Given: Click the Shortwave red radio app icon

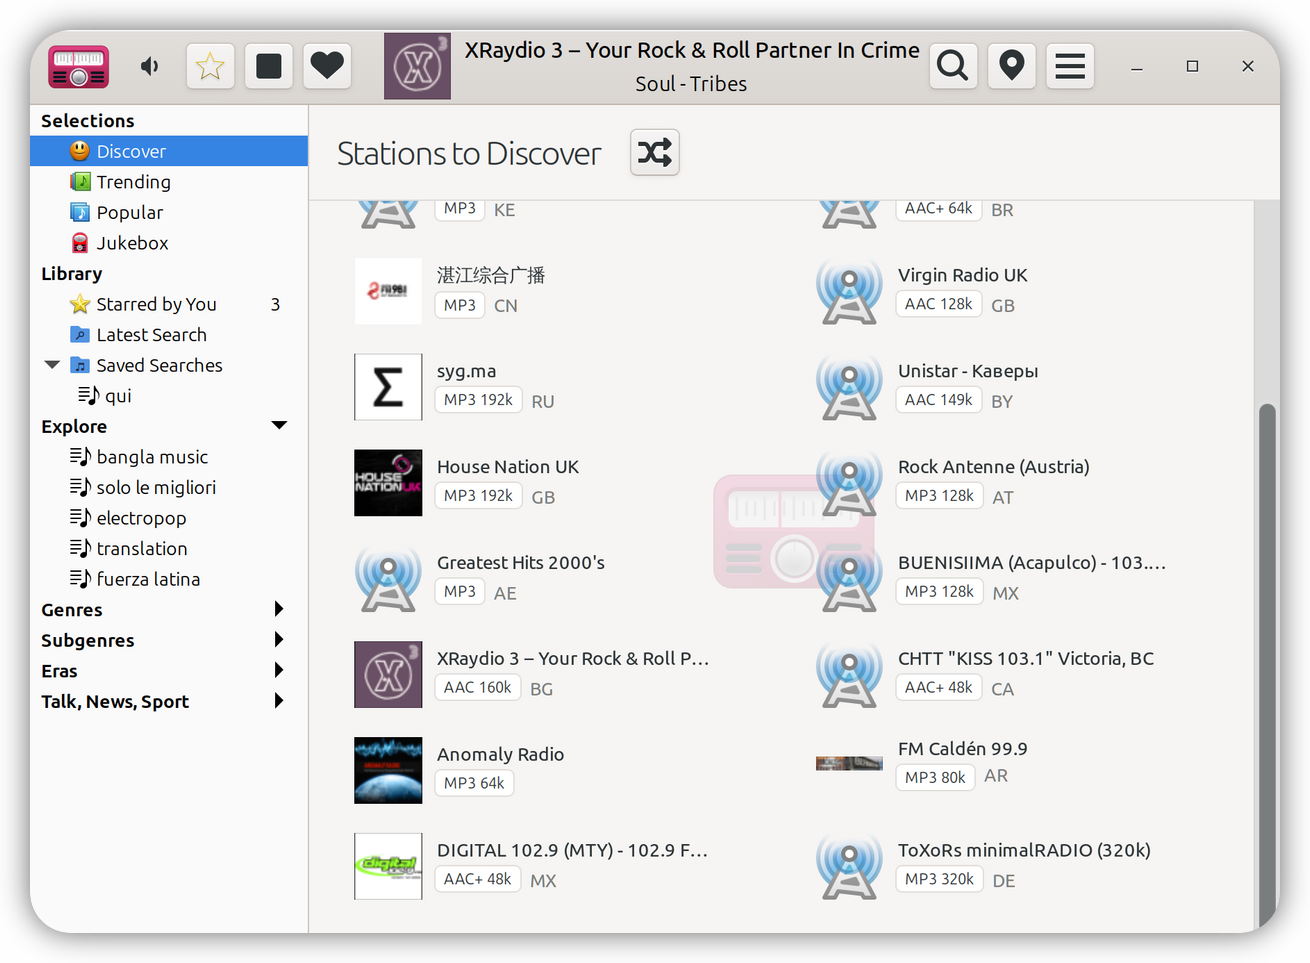Looking at the screenshot, I should (79, 66).
